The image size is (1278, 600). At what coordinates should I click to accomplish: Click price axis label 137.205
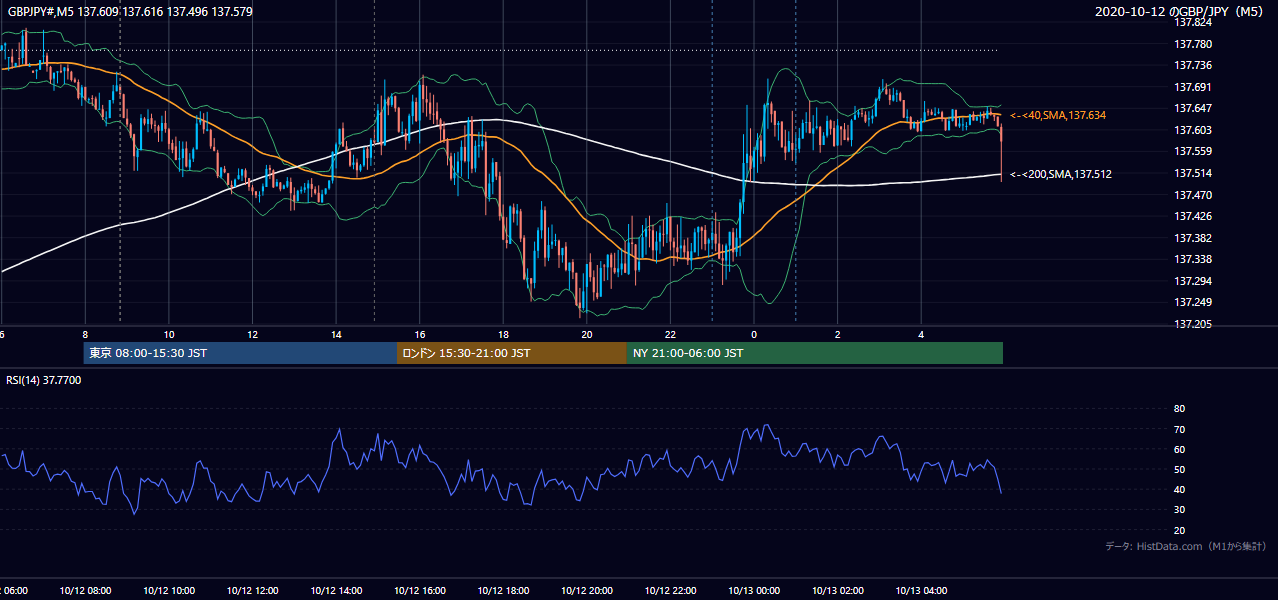1192,324
